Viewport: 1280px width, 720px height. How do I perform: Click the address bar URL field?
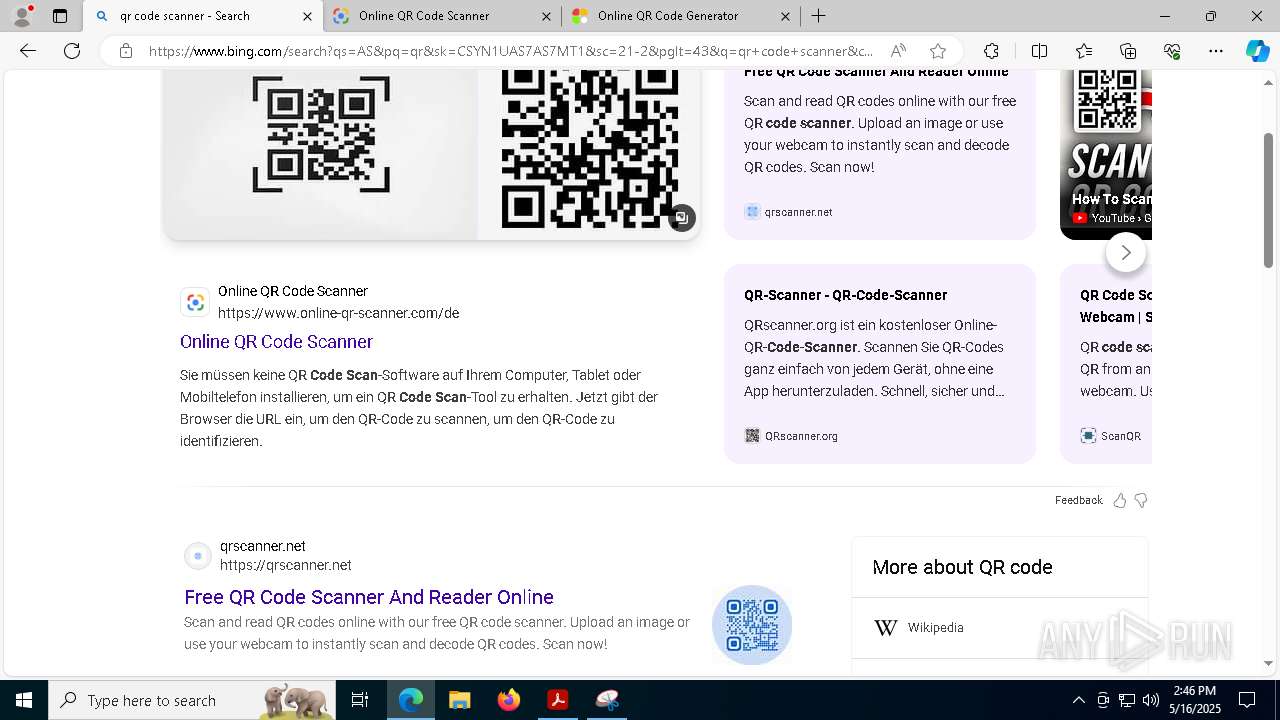[x=510, y=51]
